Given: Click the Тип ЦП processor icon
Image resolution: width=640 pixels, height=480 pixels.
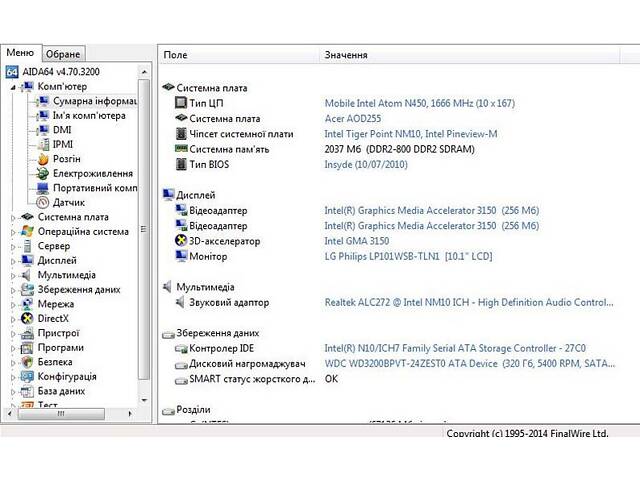Looking at the screenshot, I should pos(181,103).
